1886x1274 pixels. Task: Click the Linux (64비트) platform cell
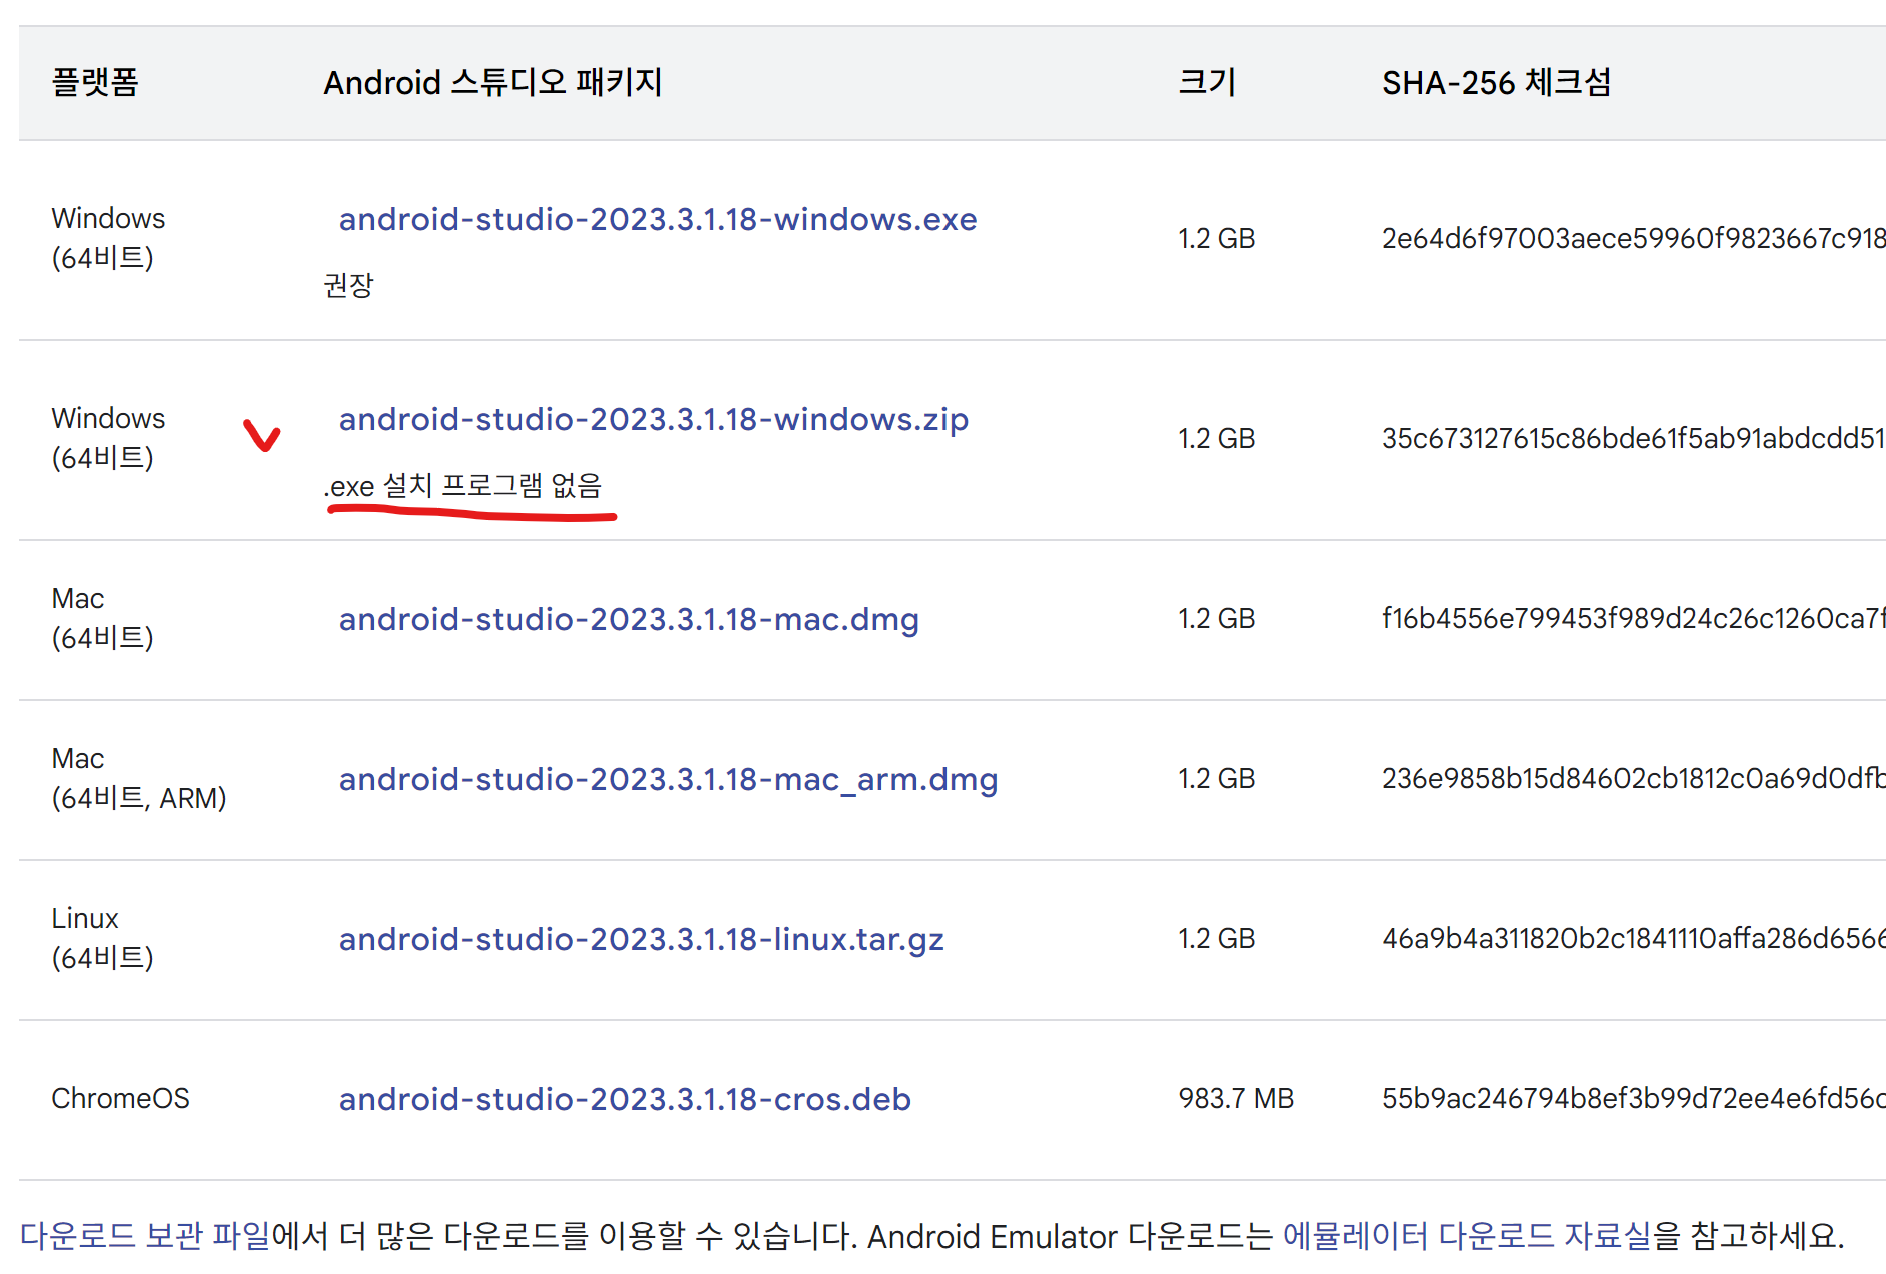point(102,938)
